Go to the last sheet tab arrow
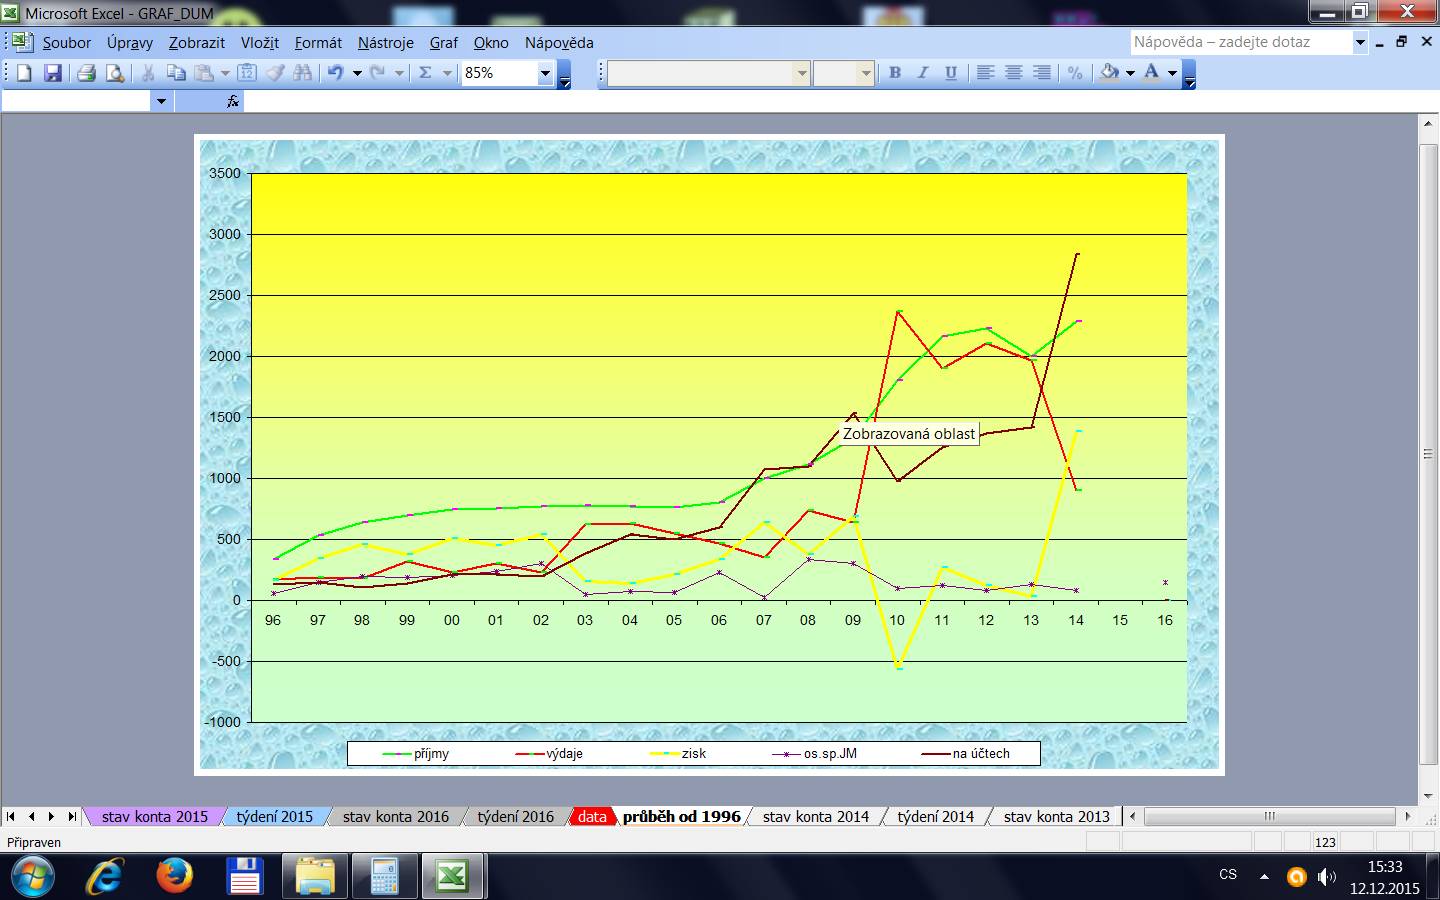The height and width of the screenshot is (900, 1440). click(x=71, y=816)
